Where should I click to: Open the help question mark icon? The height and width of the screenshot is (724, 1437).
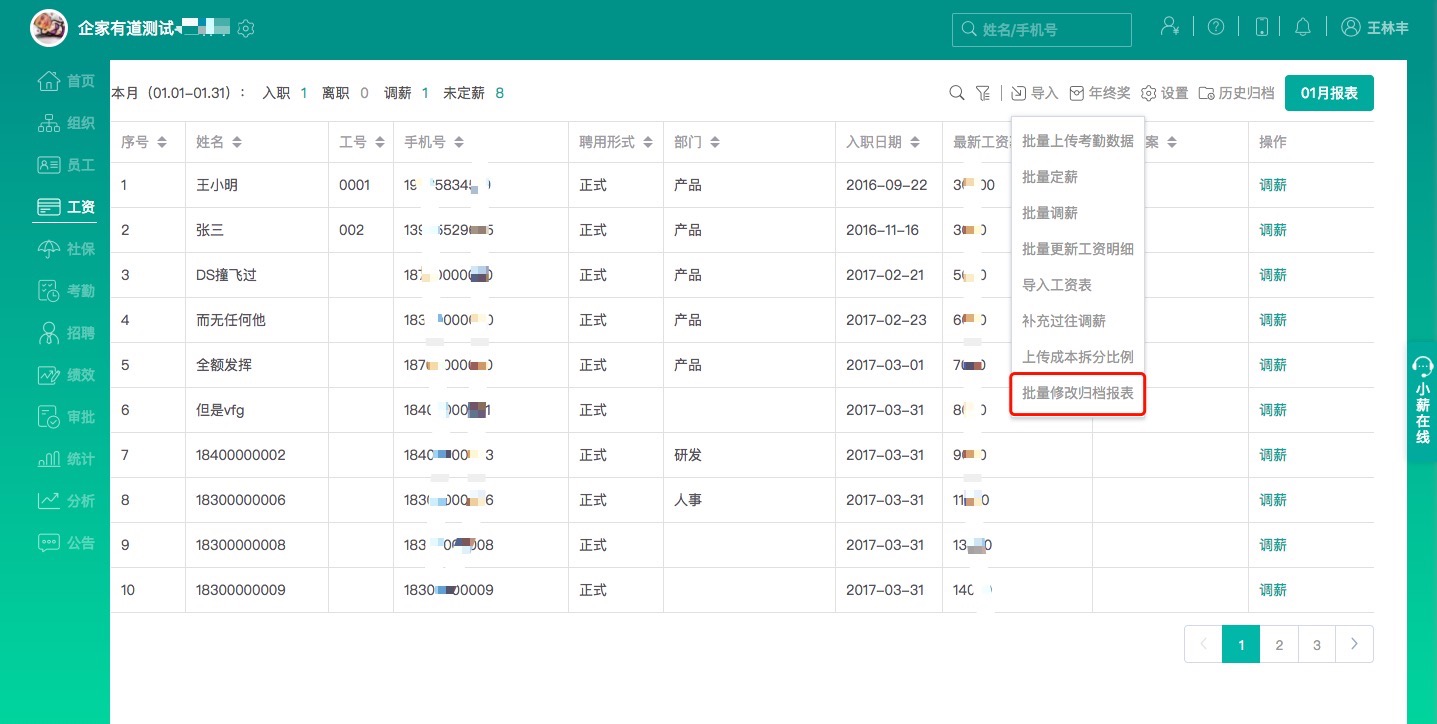(1216, 27)
